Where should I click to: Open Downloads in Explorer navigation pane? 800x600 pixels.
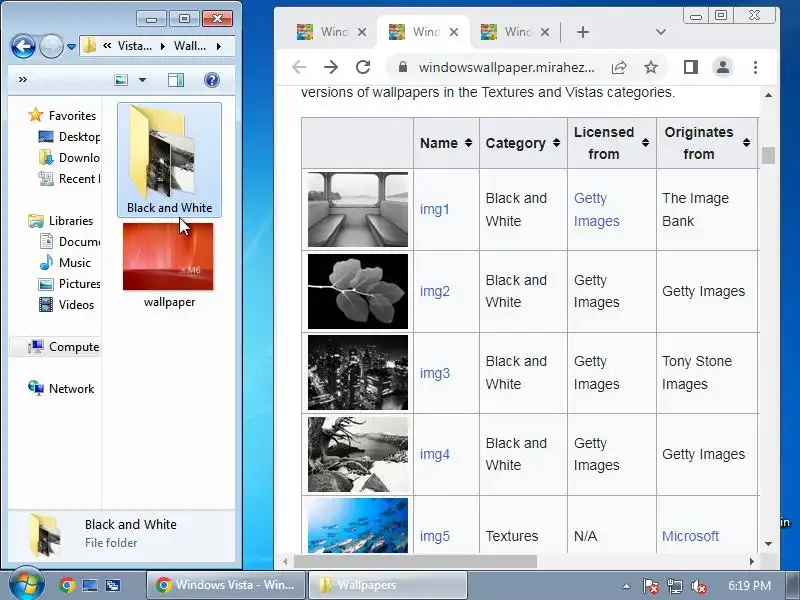[69, 158]
